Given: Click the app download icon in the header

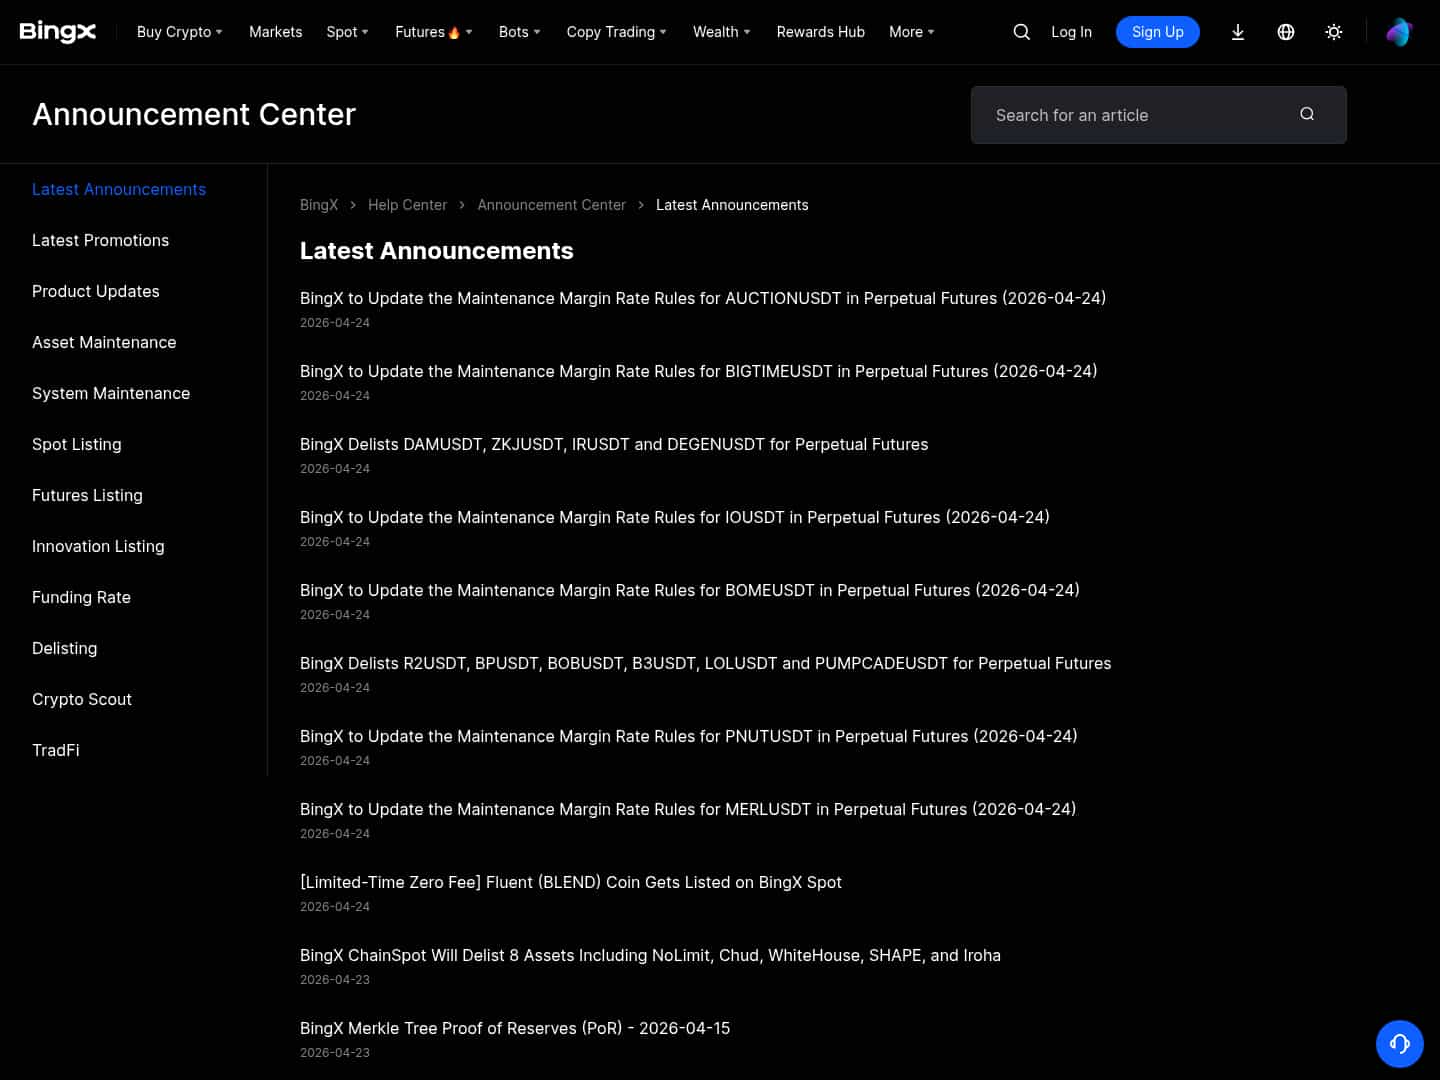Looking at the screenshot, I should [x=1238, y=32].
